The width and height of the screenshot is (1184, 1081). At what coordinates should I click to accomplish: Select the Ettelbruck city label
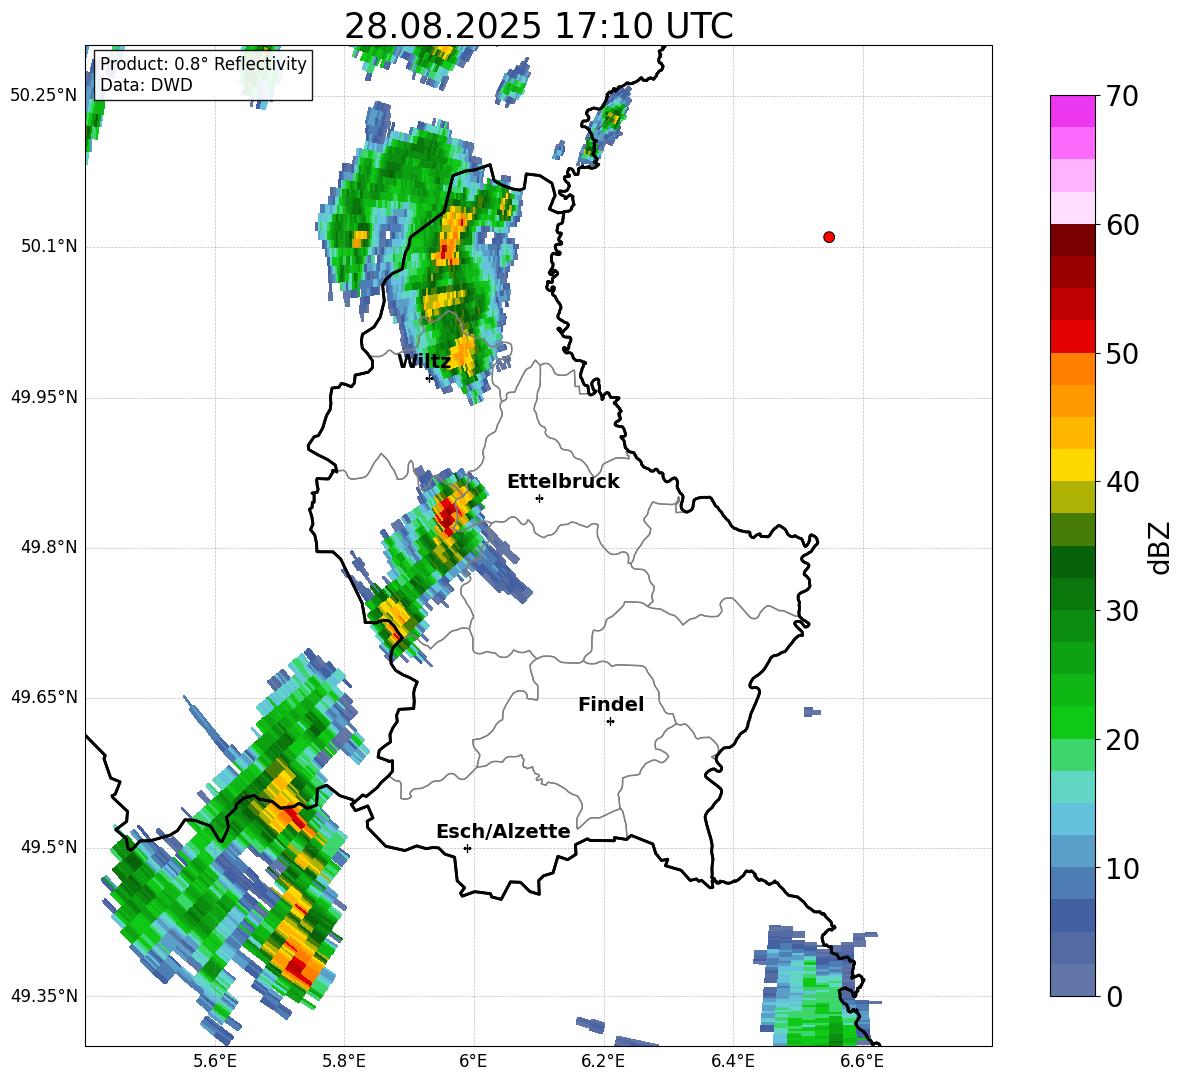click(563, 482)
